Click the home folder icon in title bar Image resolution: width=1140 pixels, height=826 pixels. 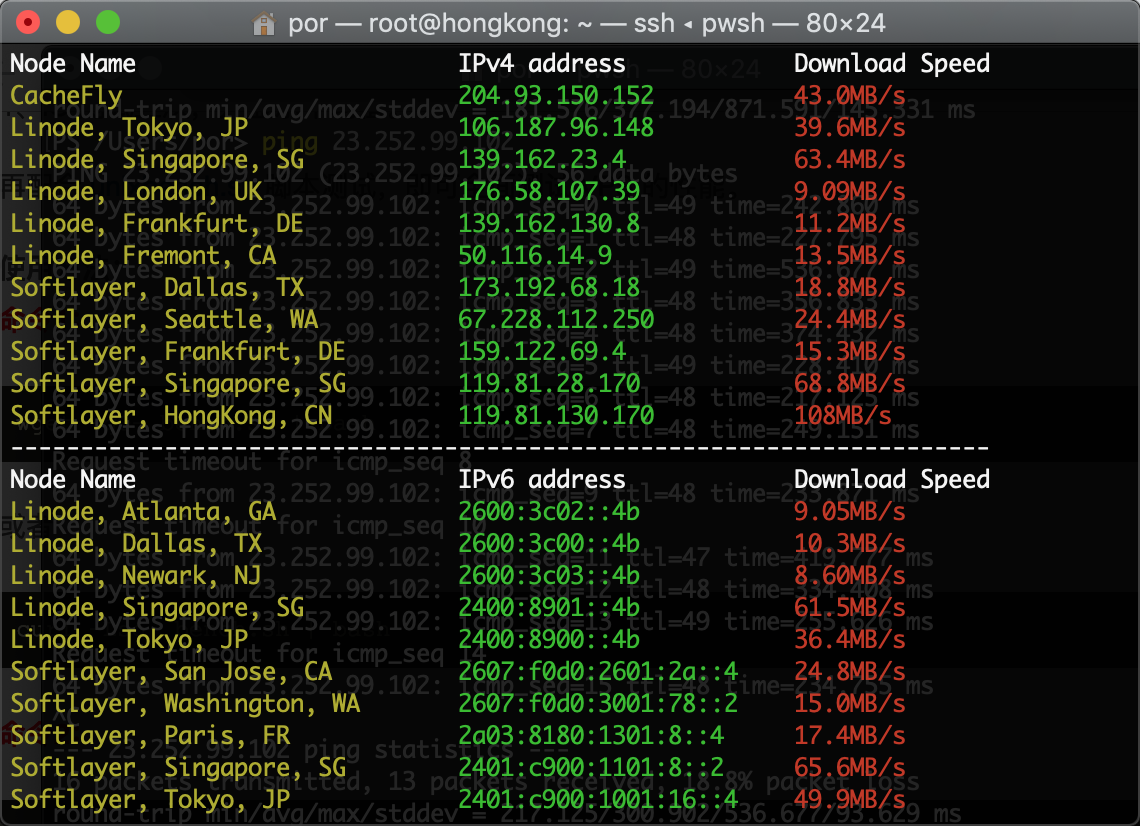pos(263,23)
